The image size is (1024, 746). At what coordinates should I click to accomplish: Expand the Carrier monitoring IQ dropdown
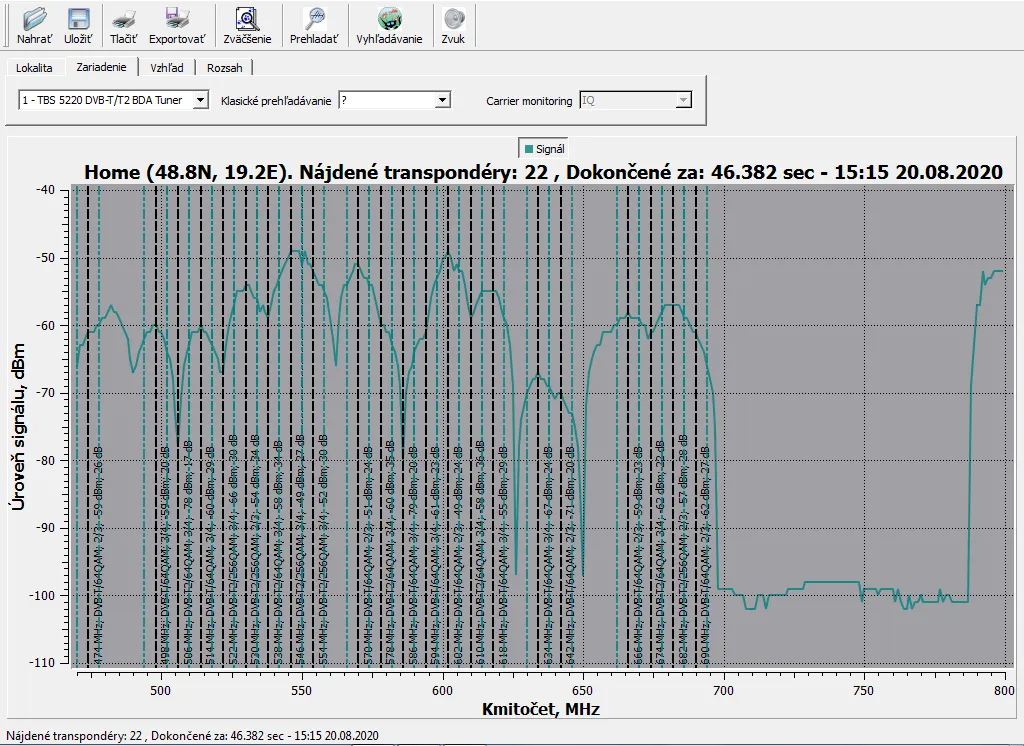[x=683, y=100]
